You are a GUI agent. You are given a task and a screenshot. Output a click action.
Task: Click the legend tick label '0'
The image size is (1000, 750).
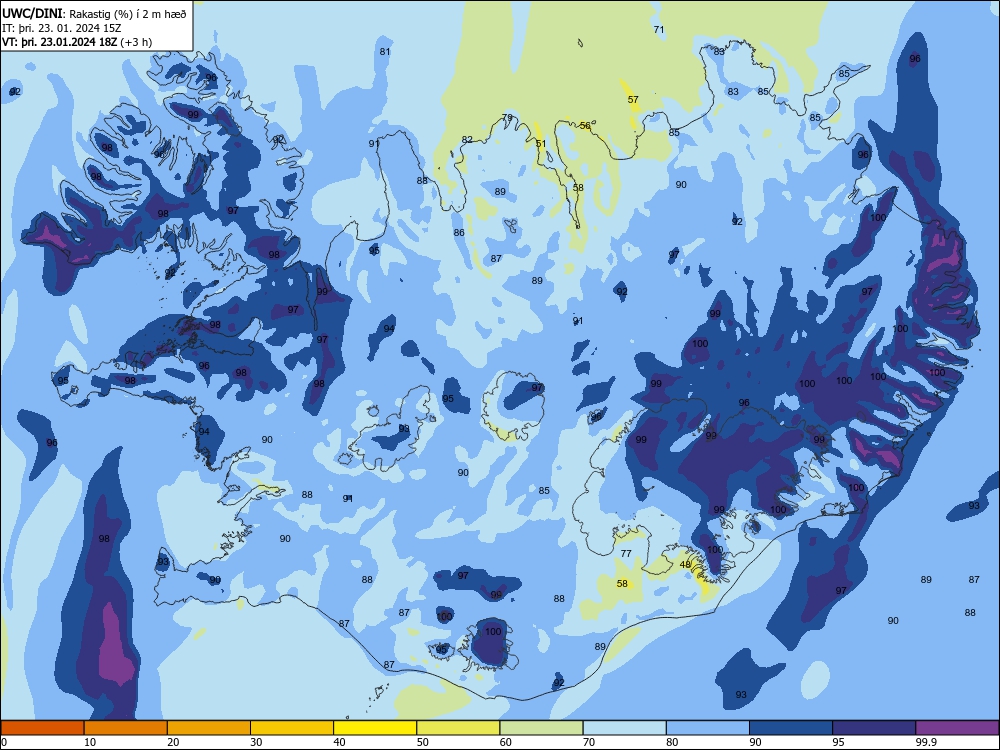(4, 742)
